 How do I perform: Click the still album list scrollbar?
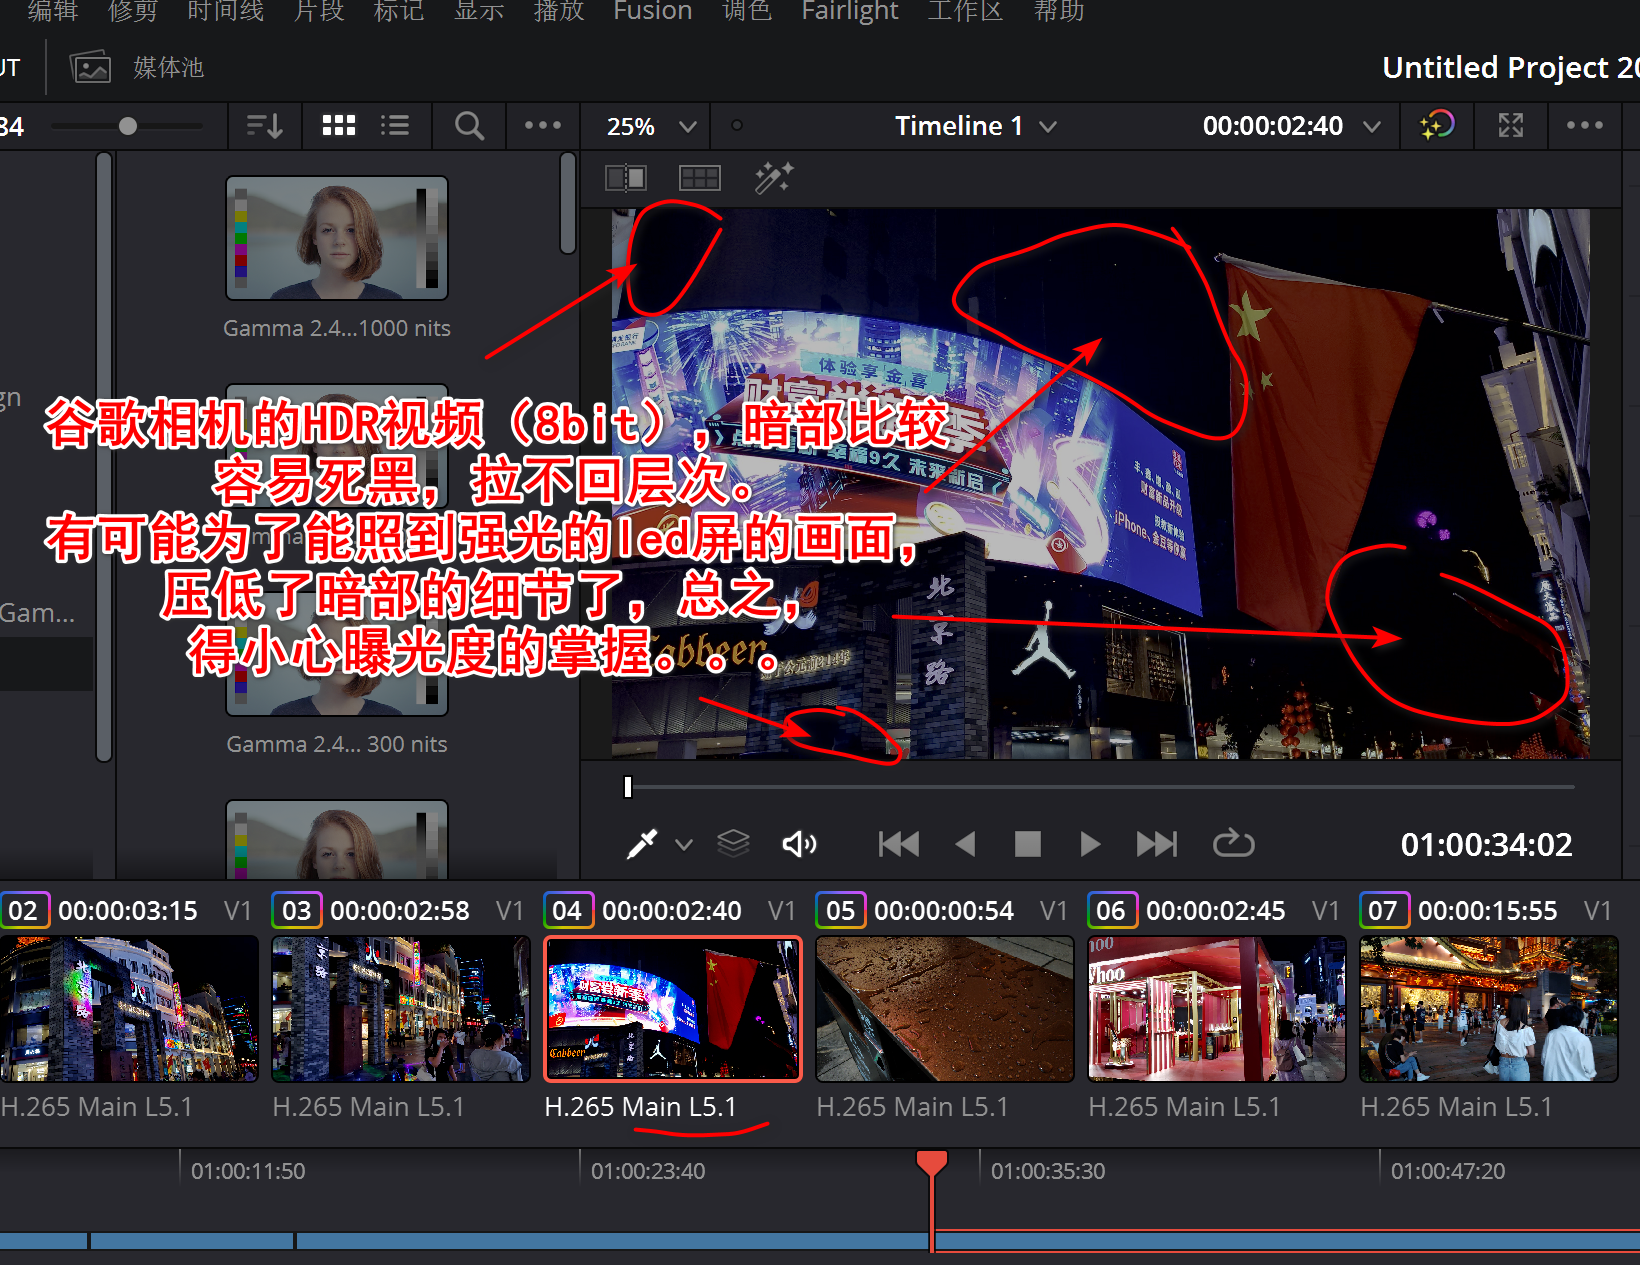pos(104,457)
